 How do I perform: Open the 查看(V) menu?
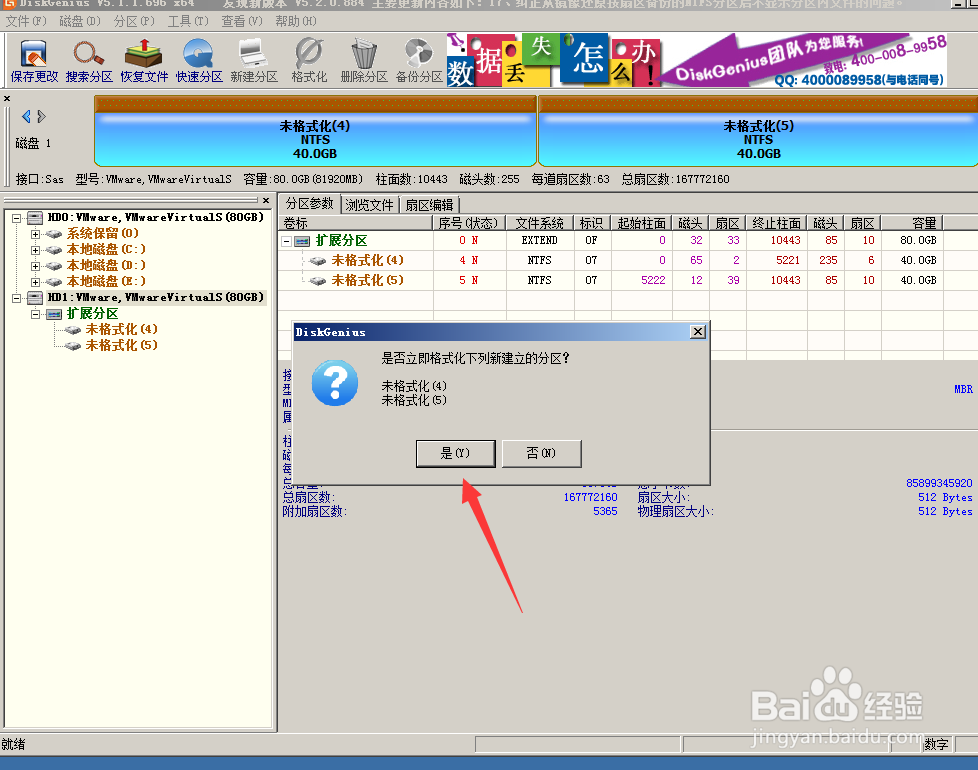coord(242,21)
